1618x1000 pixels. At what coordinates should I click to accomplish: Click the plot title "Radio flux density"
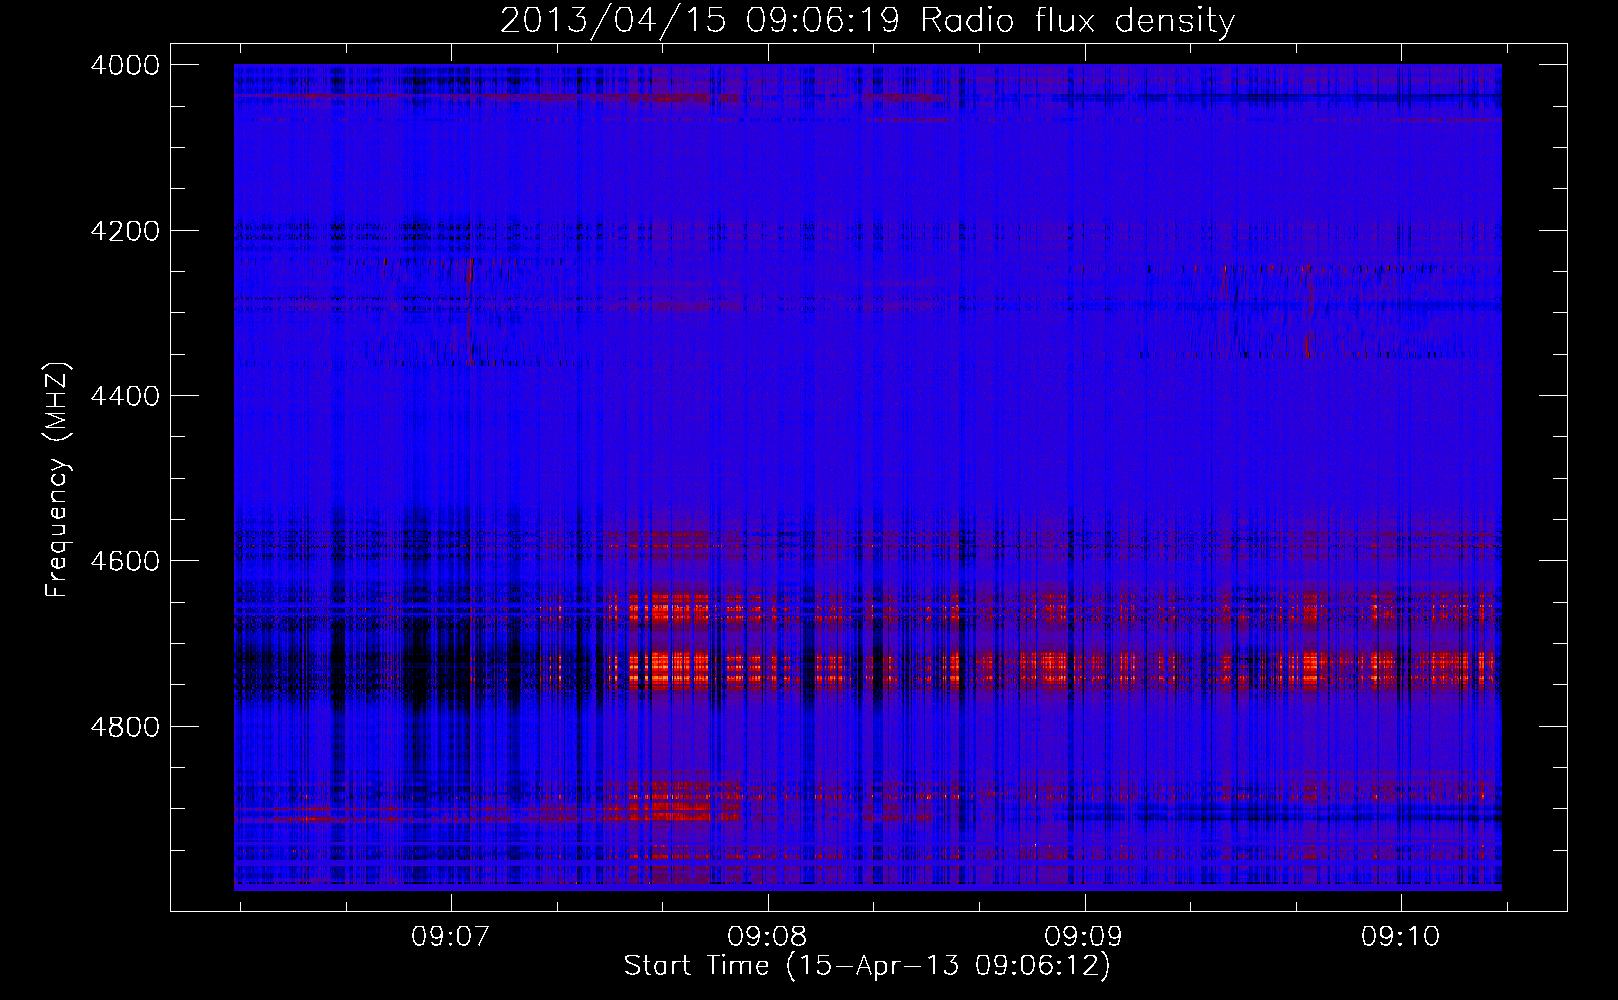(x=1077, y=21)
